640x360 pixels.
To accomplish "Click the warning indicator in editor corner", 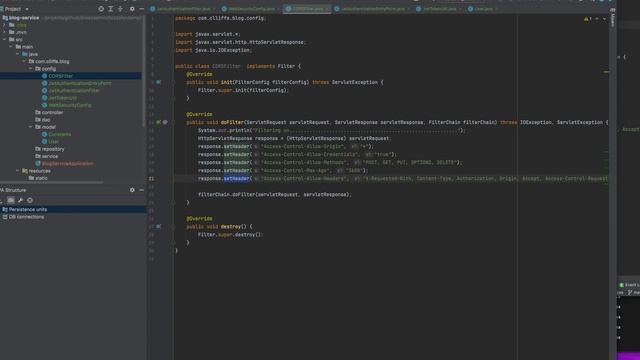I will pyautogui.click(x=587, y=19).
